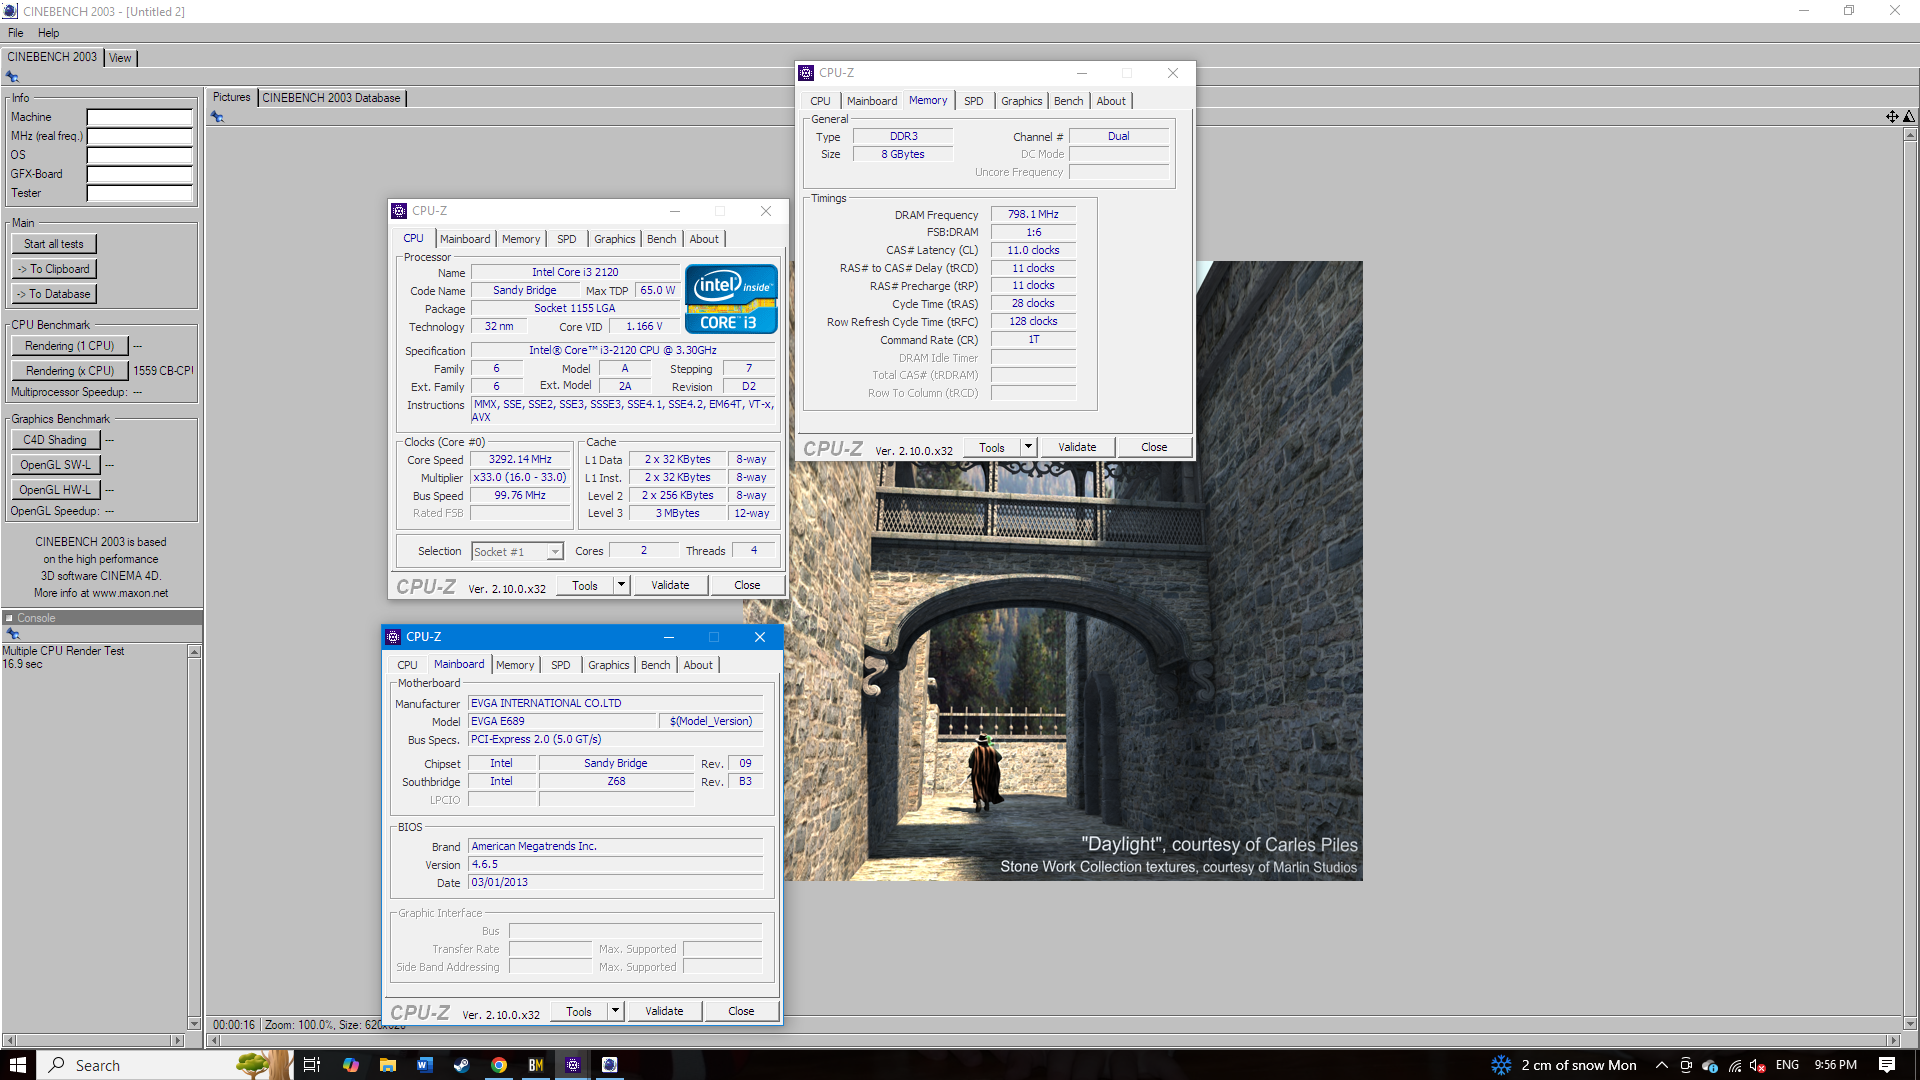Open the File menu

point(16,33)
